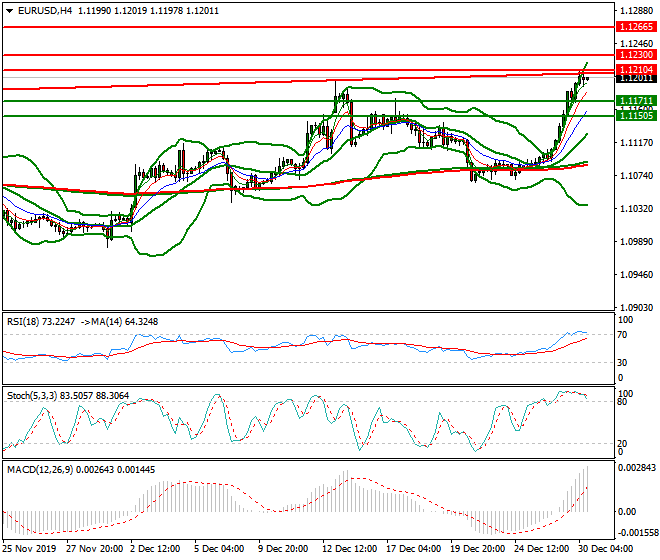Image resolution: width=660 pixels, height=560 pixels.
Task: Select the RSI scale level 70
Action: click(623, 335)
